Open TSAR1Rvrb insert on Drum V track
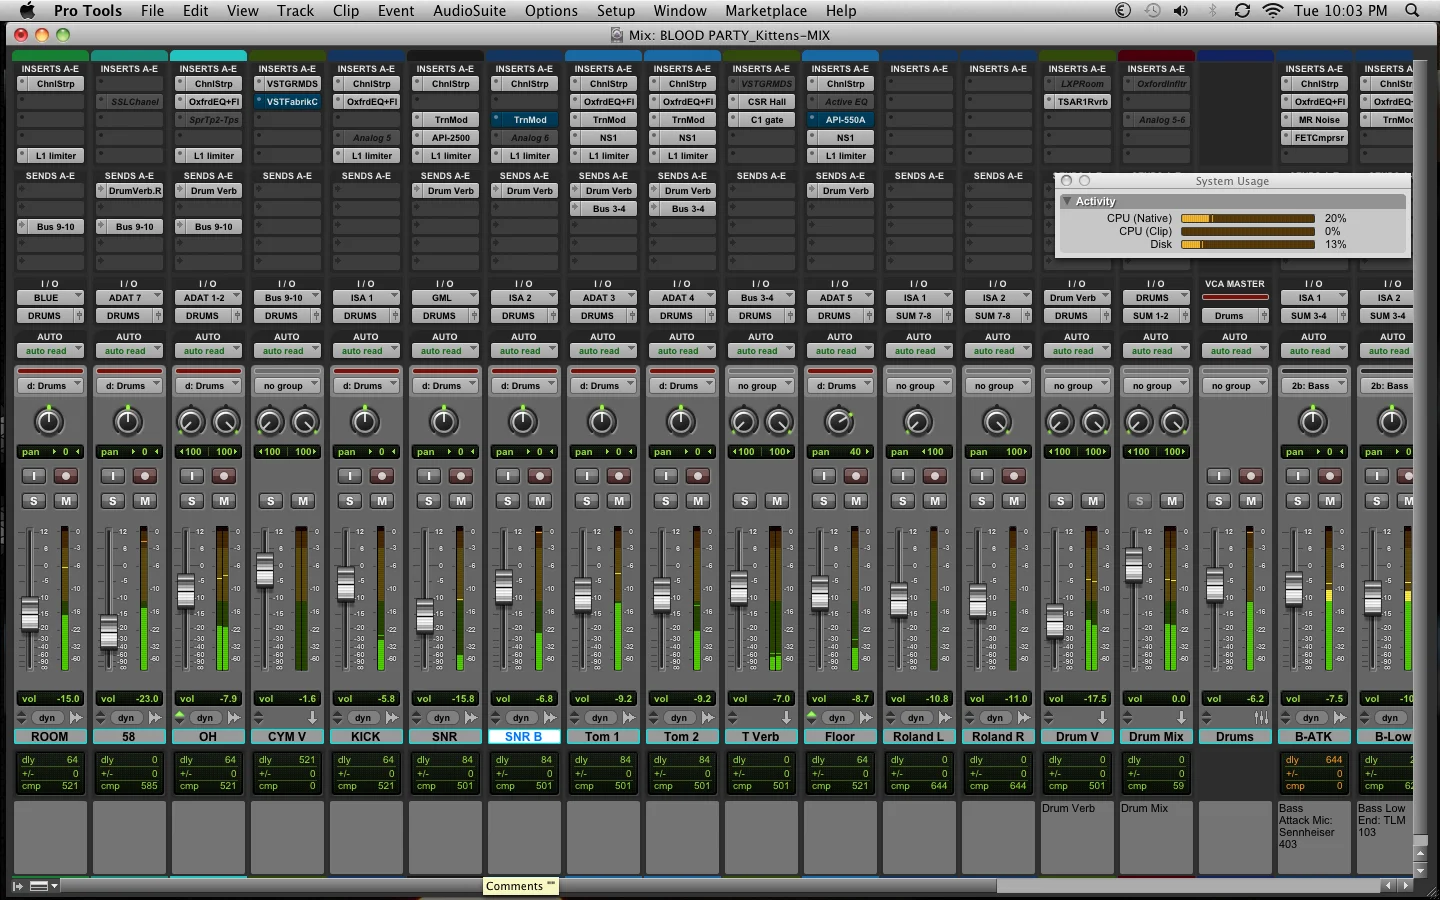1440x900 pixels. pos(1076,102)
